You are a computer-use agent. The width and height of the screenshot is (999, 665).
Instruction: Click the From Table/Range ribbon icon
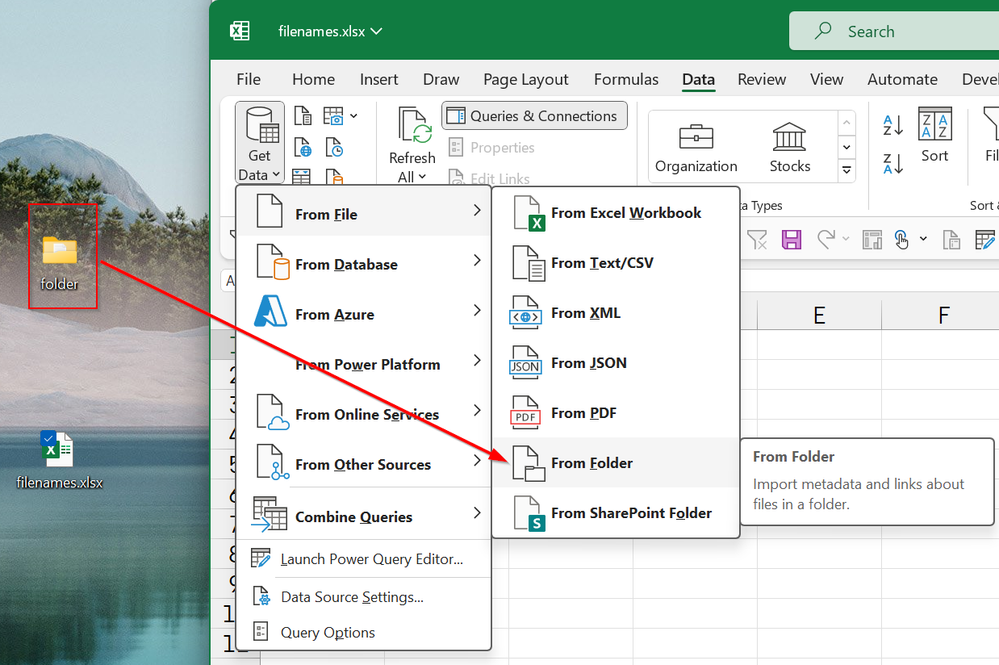(301, 176)
